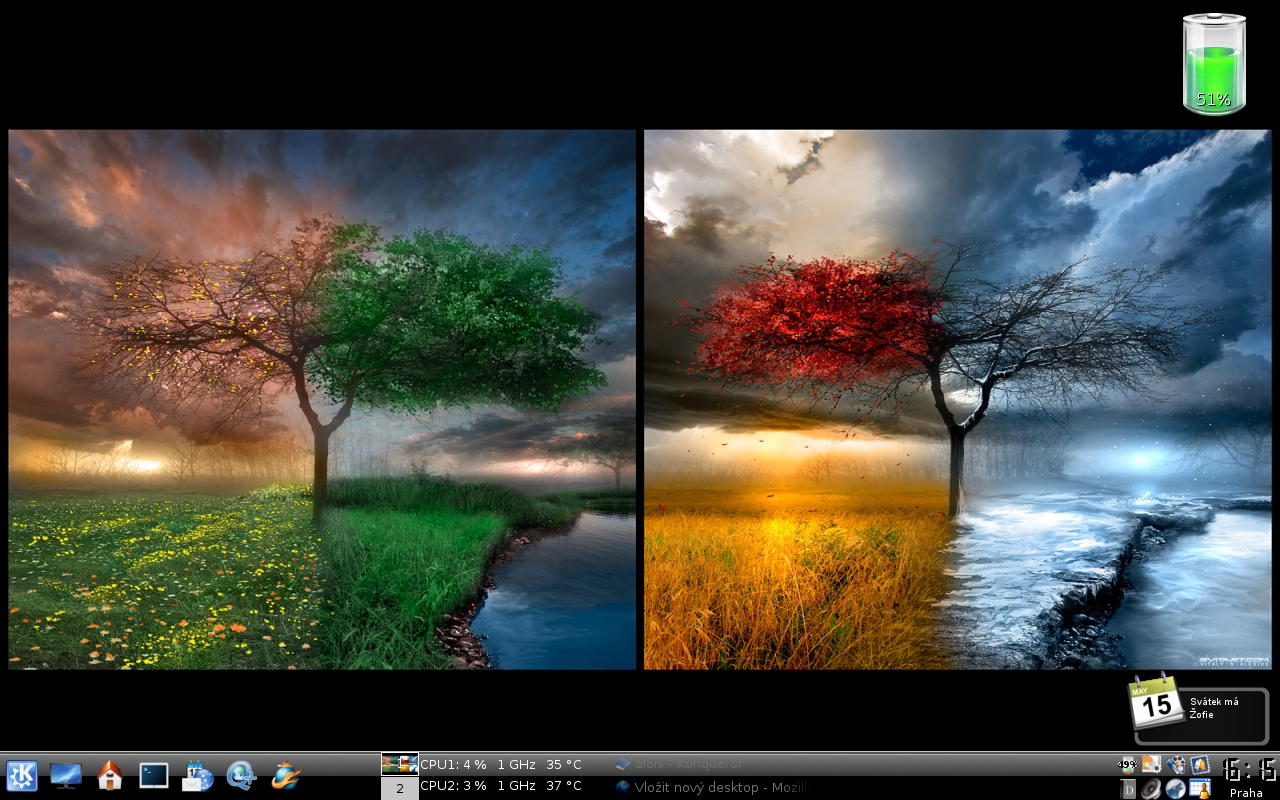
Task: Click the red tree autumn-winter picture
Action: click(957, 399)
